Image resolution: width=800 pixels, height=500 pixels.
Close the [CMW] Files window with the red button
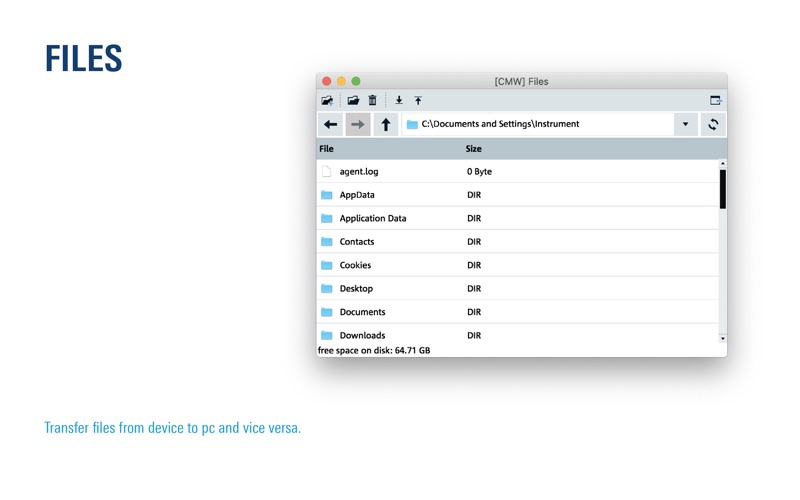(327, 81)
